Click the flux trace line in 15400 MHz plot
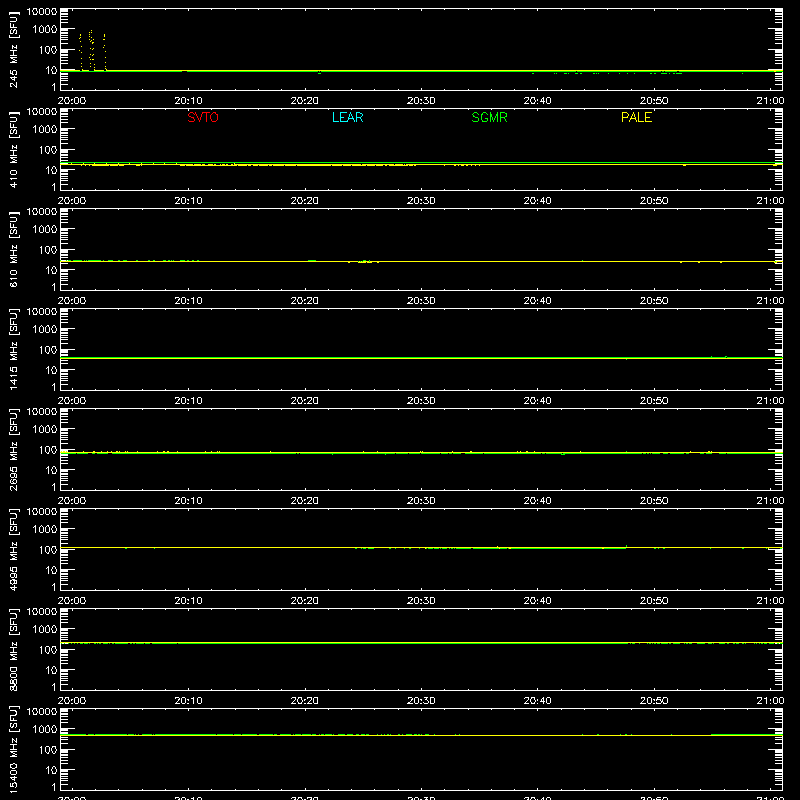This screenshot has height=800, width=800. coord(421,735)
